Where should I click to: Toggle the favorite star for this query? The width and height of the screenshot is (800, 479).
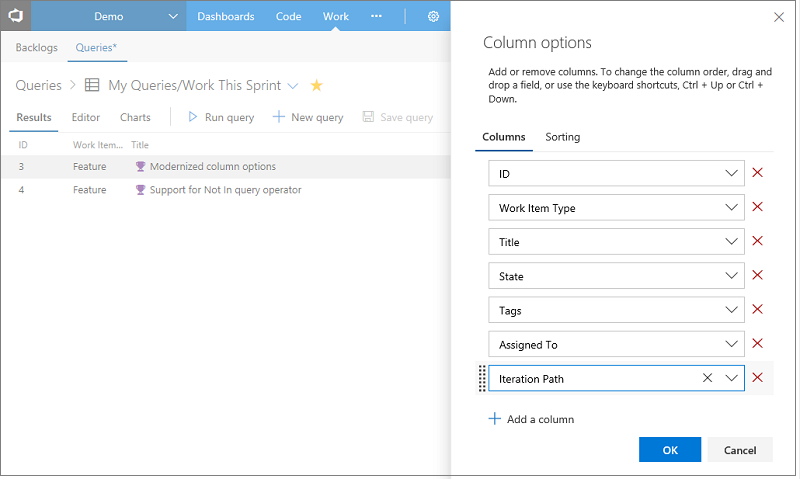point(316,85)
